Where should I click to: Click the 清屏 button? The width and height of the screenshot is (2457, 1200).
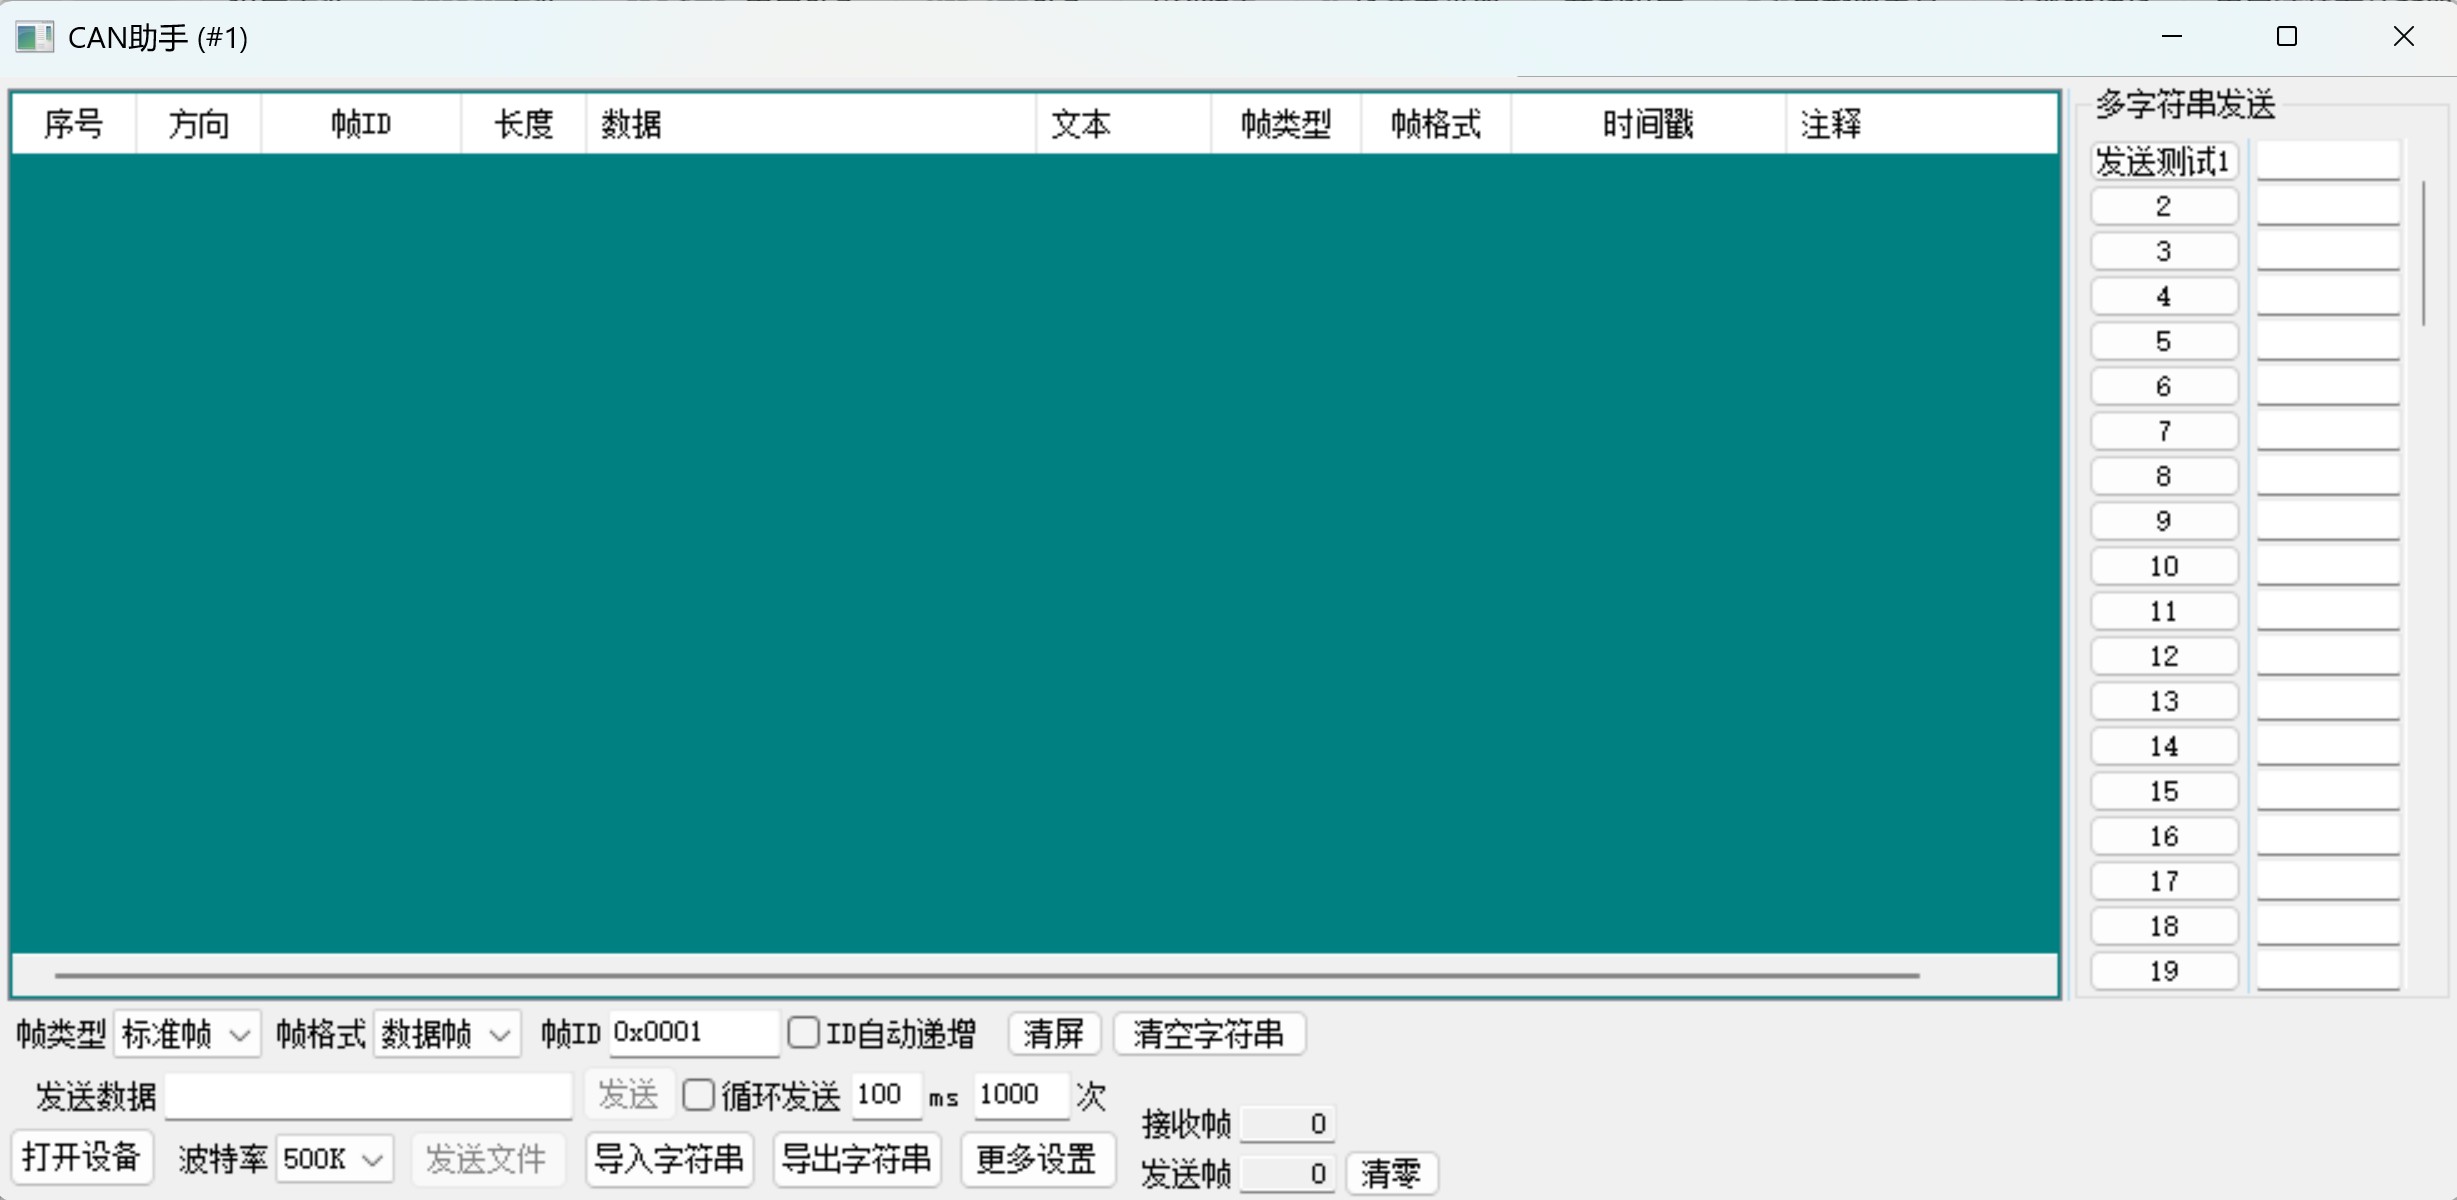tap(1054, 1034)
